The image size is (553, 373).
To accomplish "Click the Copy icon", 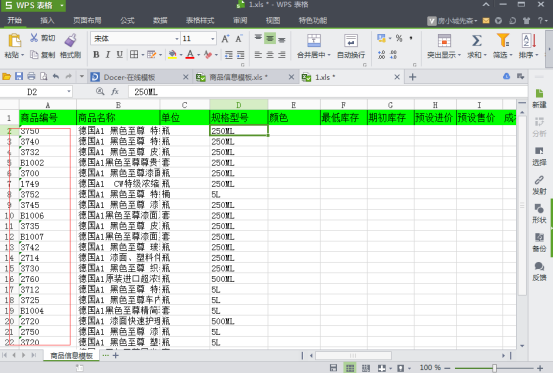I will point(34,55).
